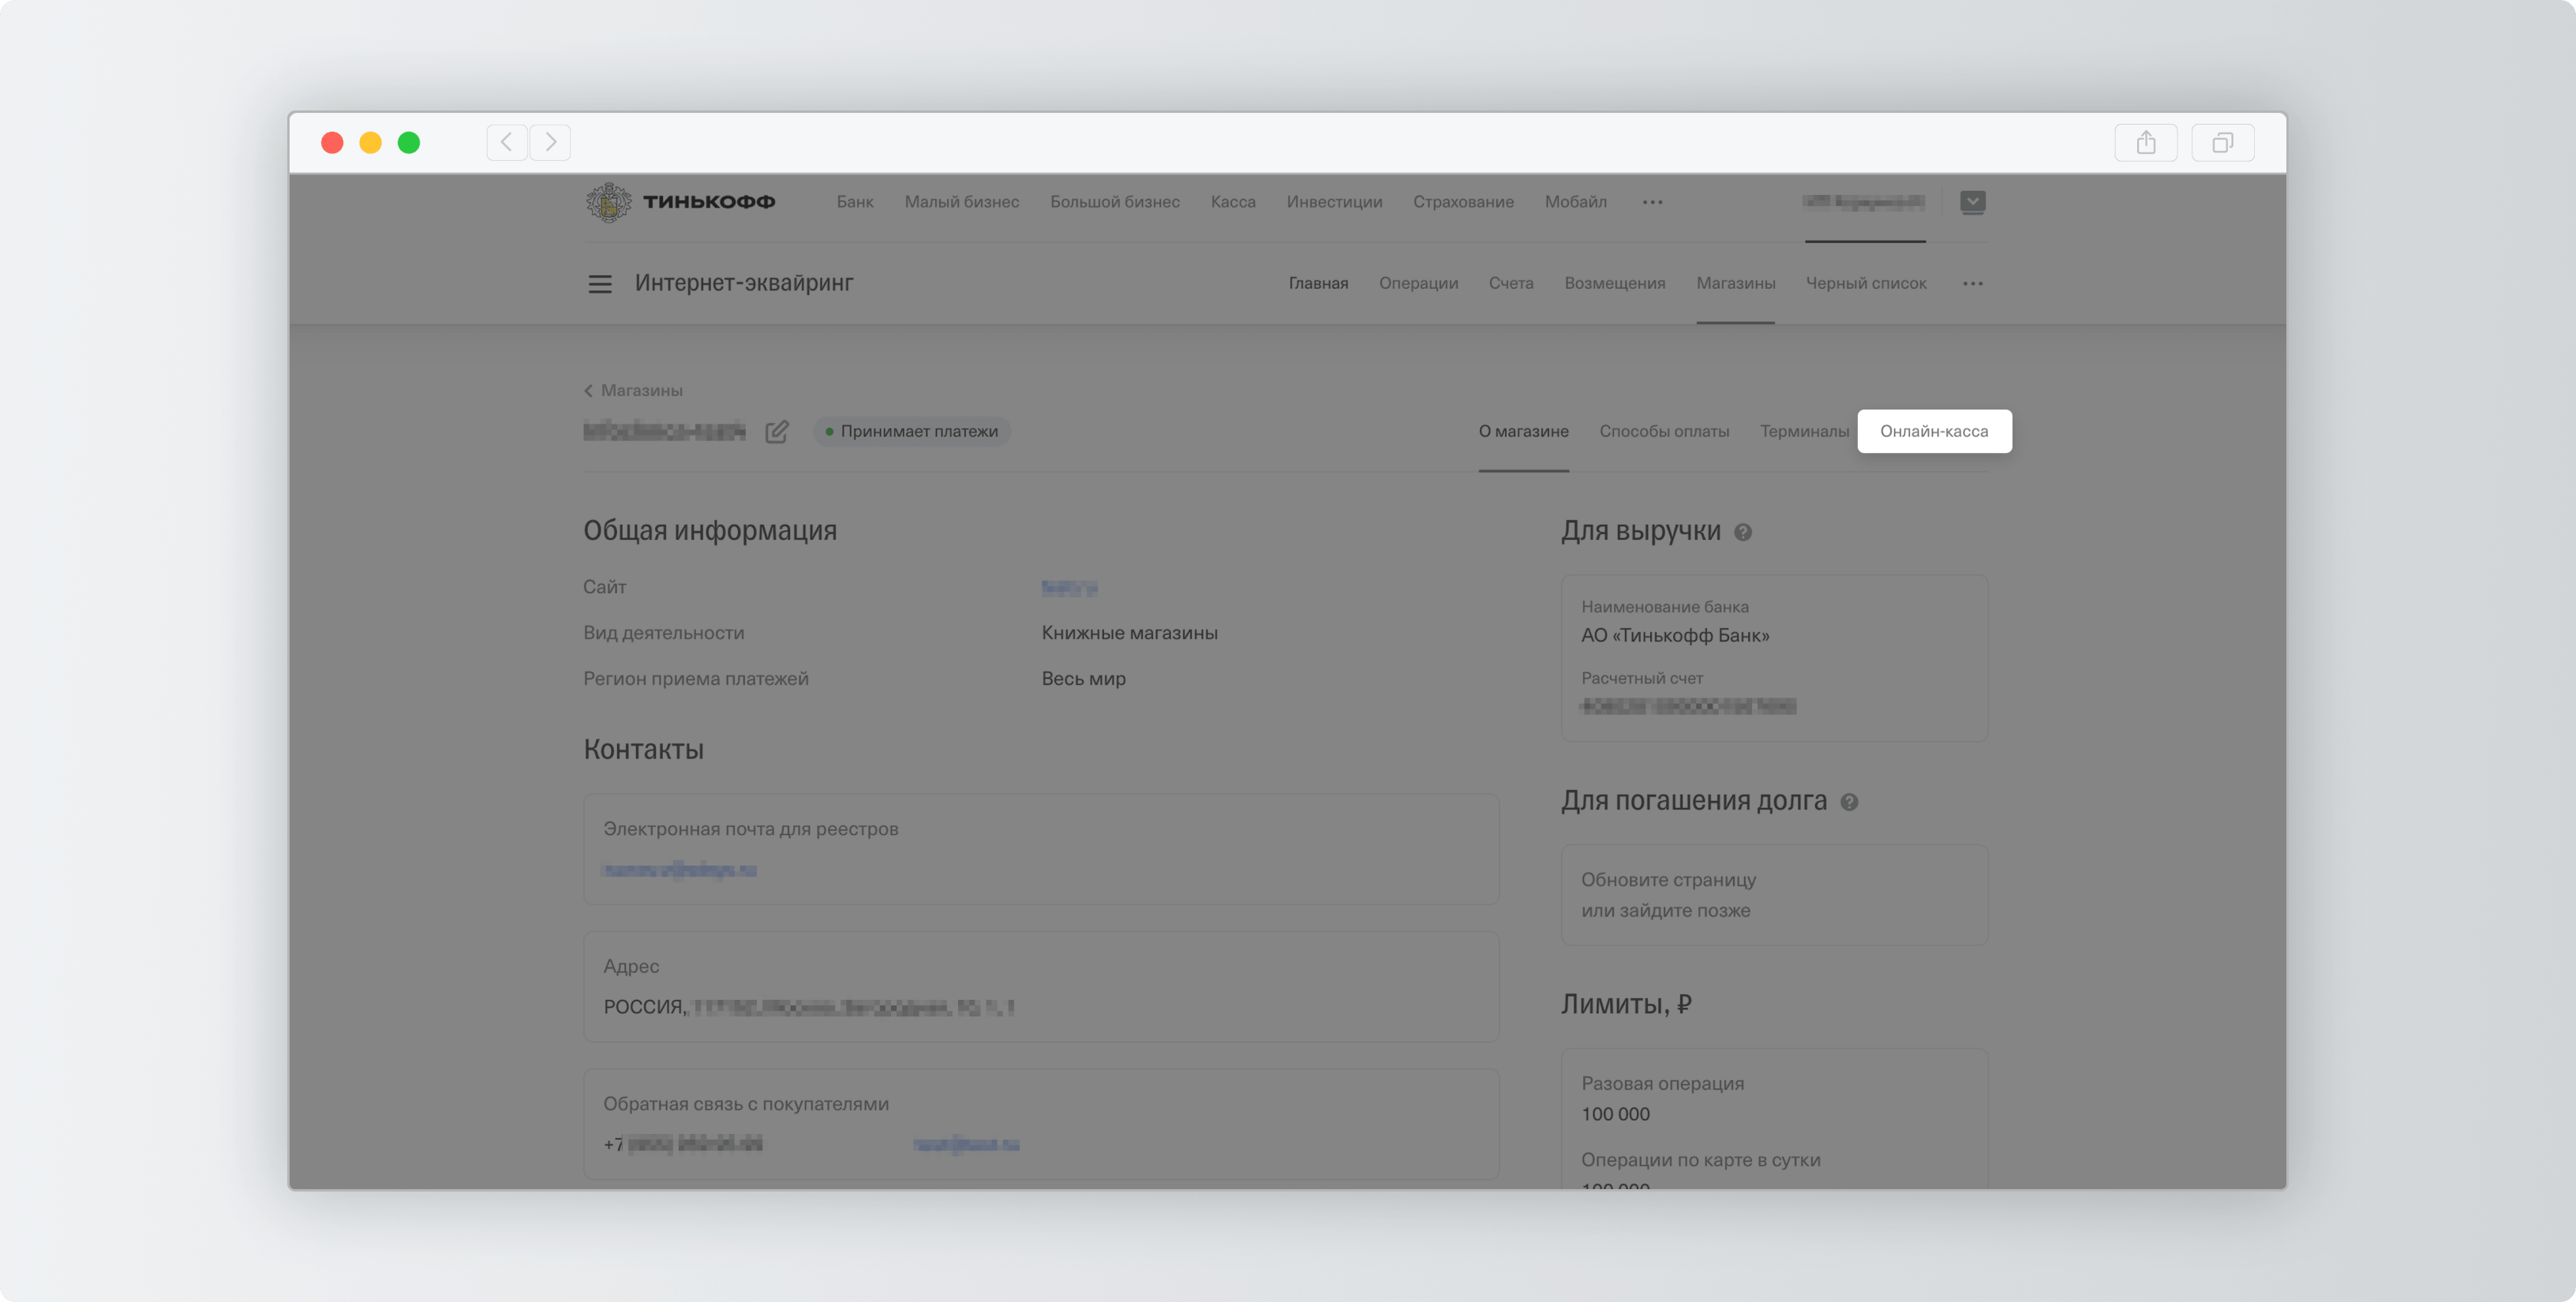Open the Касса section

tap(1233, 202)
